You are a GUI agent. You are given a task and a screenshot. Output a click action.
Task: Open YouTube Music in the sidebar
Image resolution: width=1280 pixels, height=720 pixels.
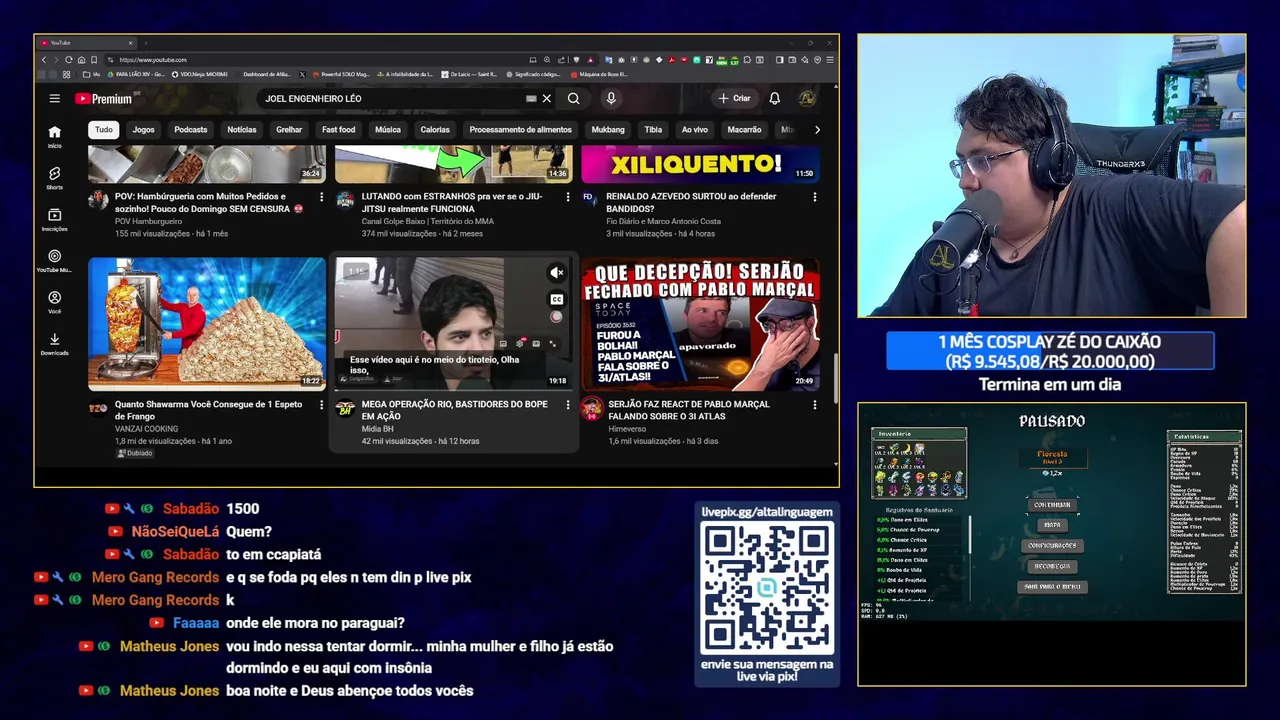(54, 261)
